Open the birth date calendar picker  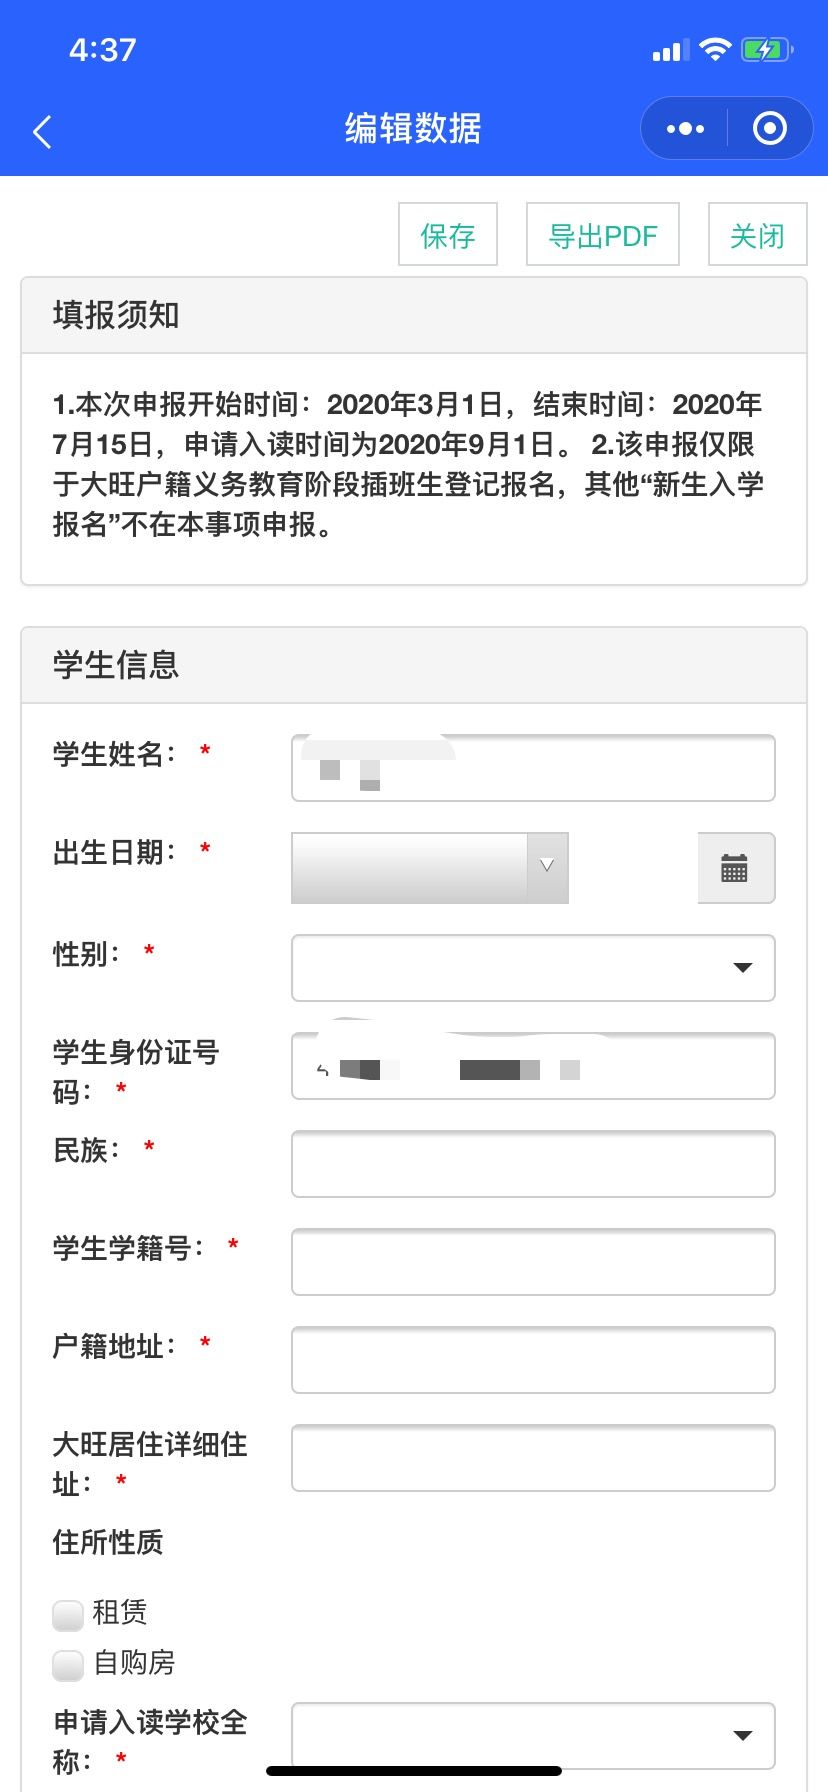pos(735,868)
